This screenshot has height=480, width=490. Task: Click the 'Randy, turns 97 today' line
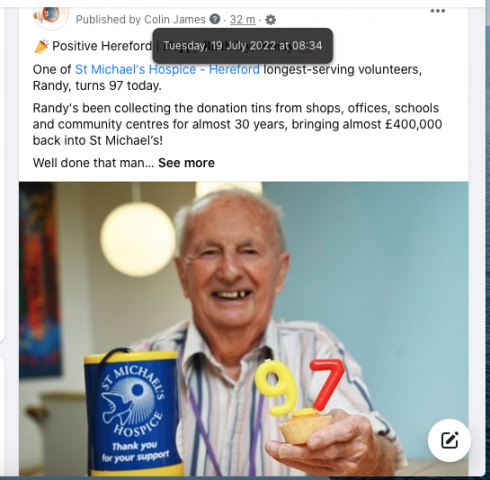click(x=97, y=86)
